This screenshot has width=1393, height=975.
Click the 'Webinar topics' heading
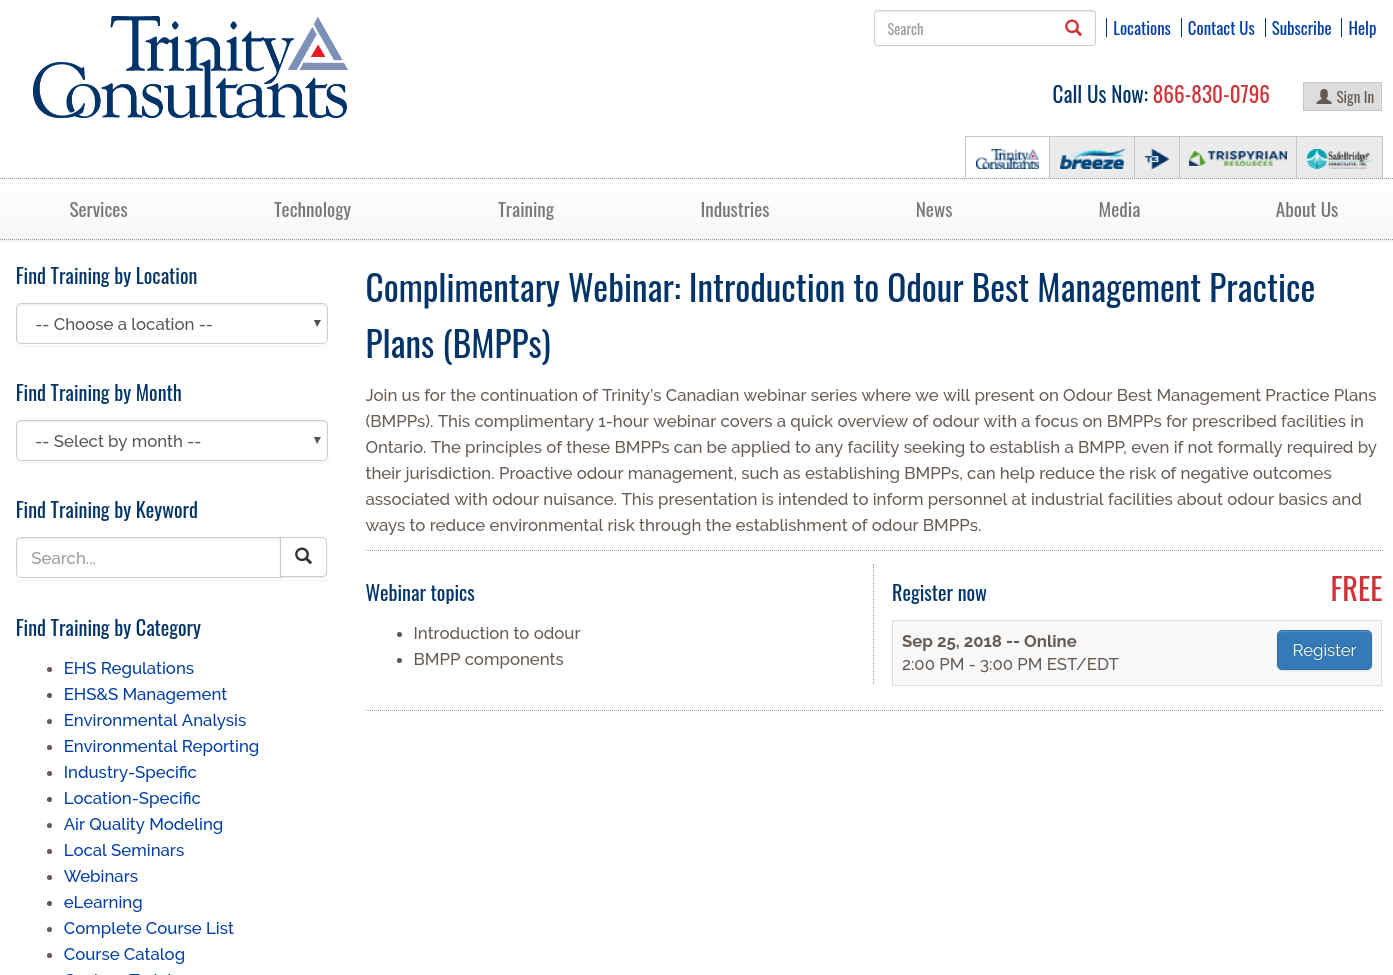click(x=420, y=593)
